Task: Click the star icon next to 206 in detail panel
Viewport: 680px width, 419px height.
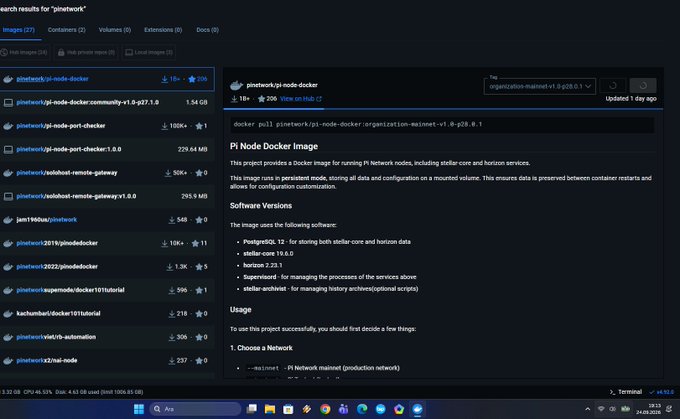Action: (x=261, y=99)
